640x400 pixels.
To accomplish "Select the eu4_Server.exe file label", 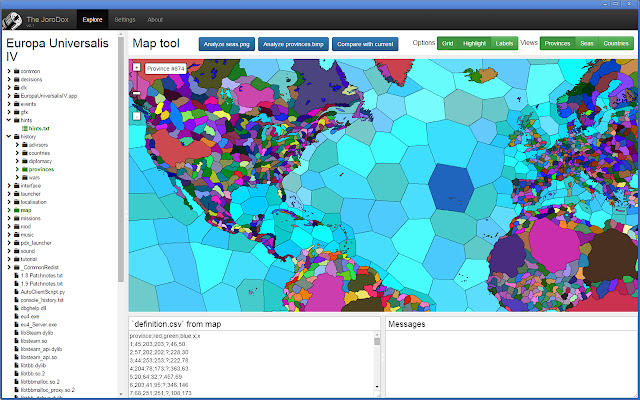I will coord(39,324).
